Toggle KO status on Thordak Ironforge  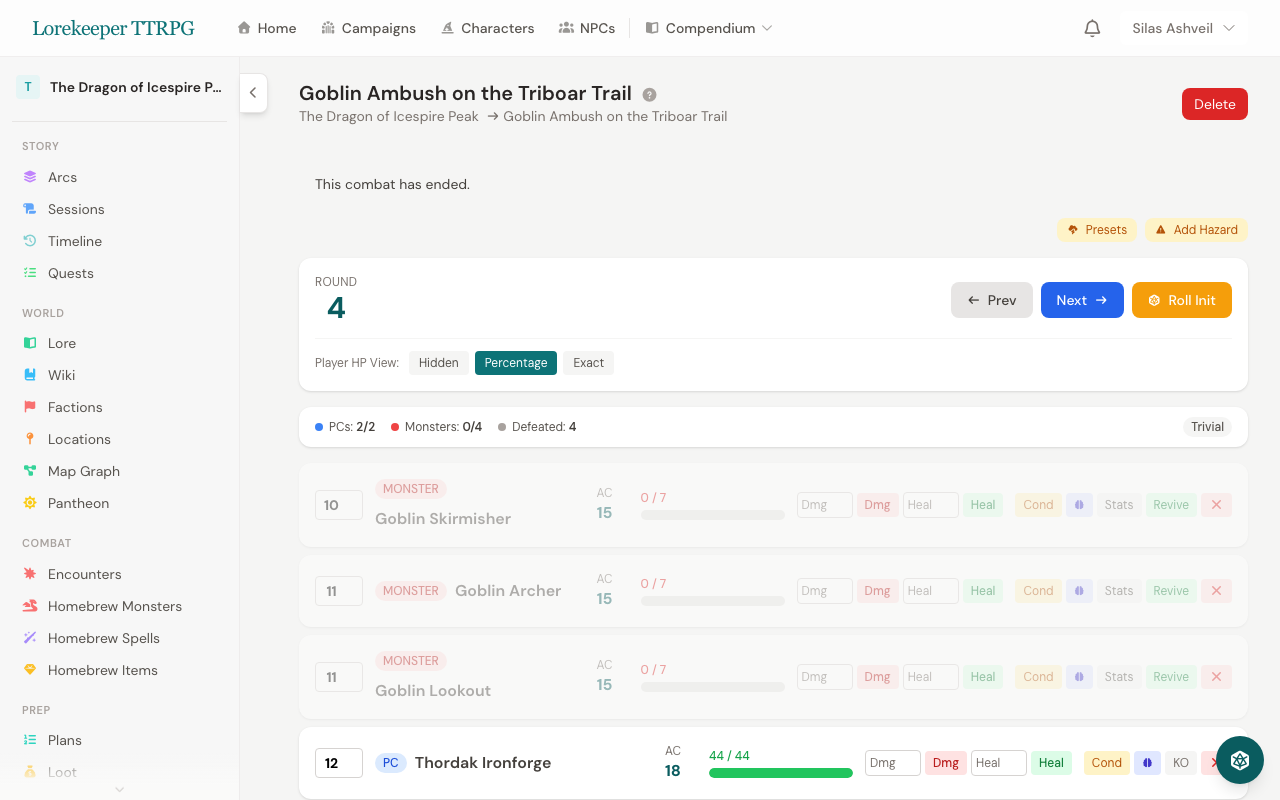1180,762
